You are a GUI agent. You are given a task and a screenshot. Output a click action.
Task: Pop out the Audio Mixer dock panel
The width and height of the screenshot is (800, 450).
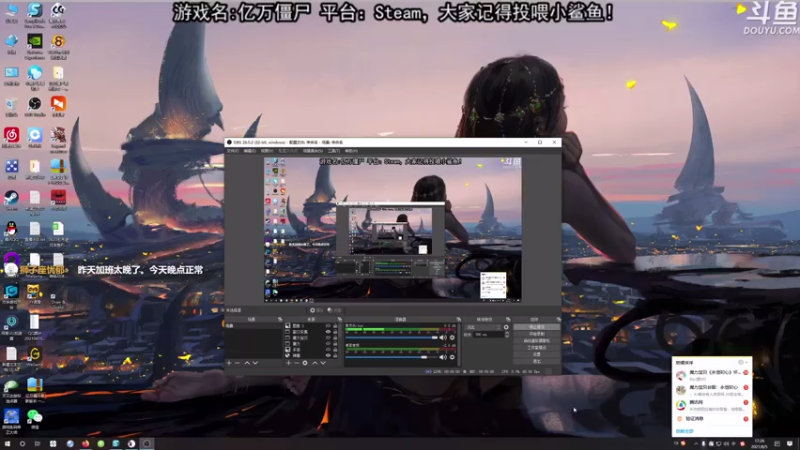(x=458, y=319)
